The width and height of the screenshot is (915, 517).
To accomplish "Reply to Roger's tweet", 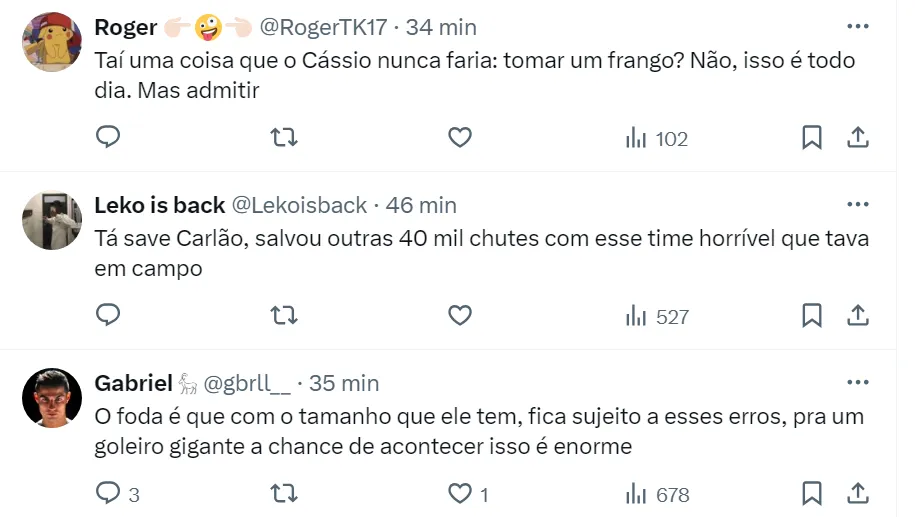I will pyautogui.click(x=108, y=138).
